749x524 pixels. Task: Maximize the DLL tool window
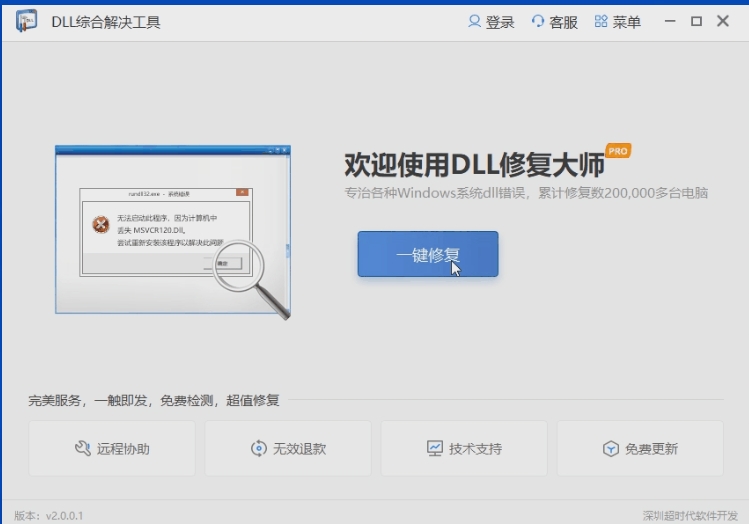[x=696, y=21]
